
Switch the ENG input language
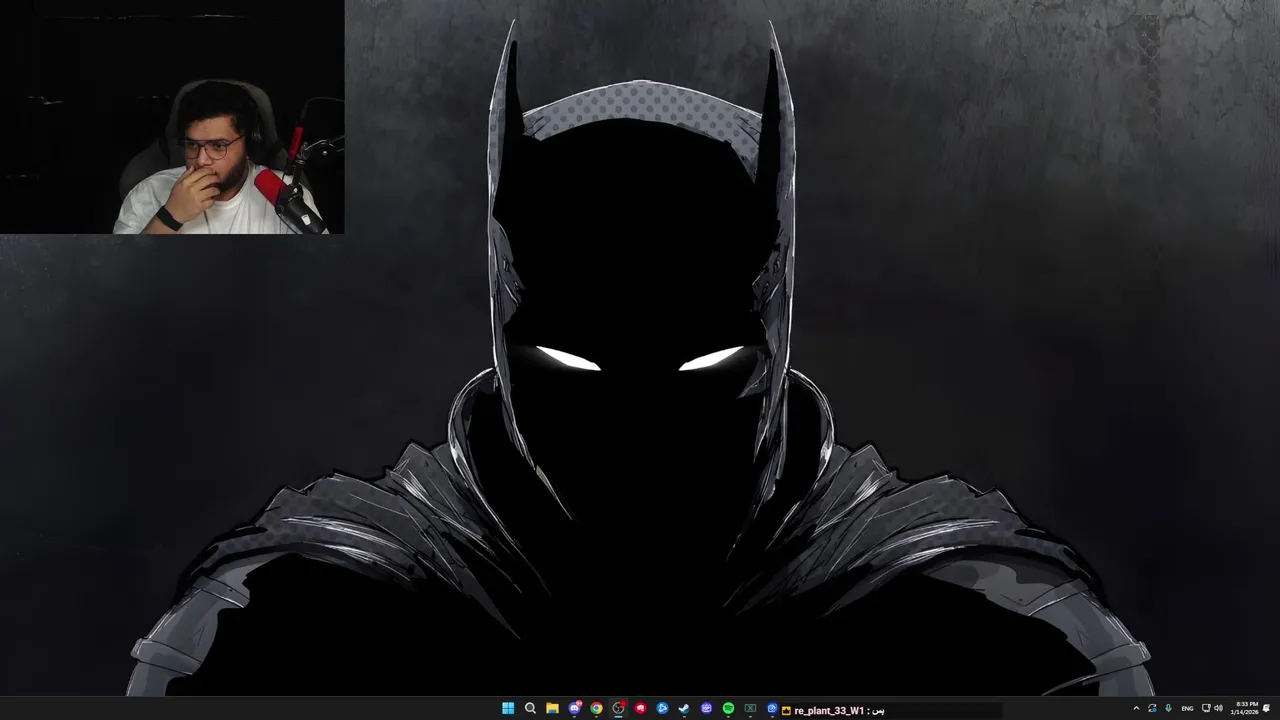tap(1188, 708)
